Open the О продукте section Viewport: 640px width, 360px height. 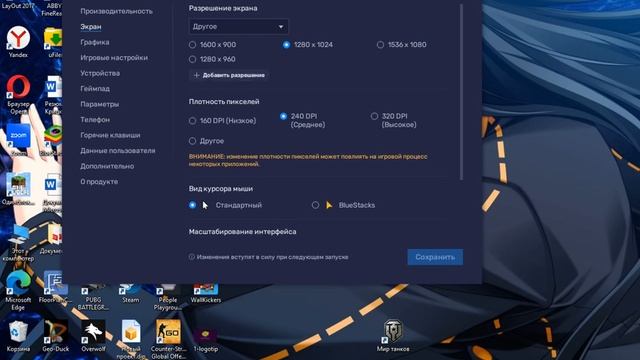[99, 182]
